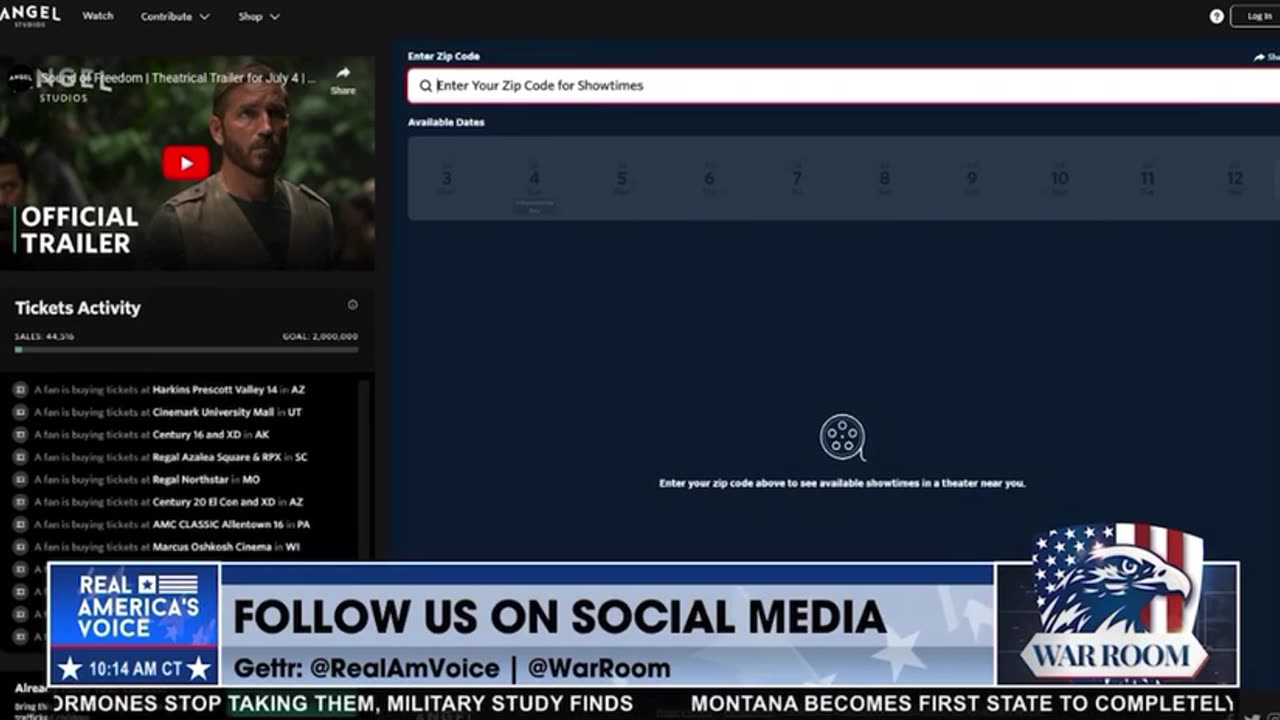
Task: Click the ticket icon for Century 16 and XD
Action: tap(20, 435)
